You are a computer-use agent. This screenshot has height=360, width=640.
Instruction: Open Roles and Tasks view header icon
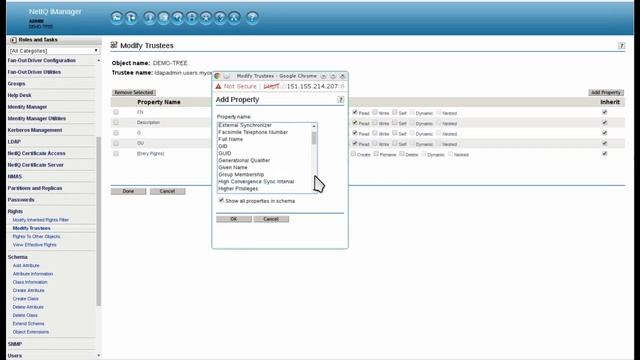[149, 18]
